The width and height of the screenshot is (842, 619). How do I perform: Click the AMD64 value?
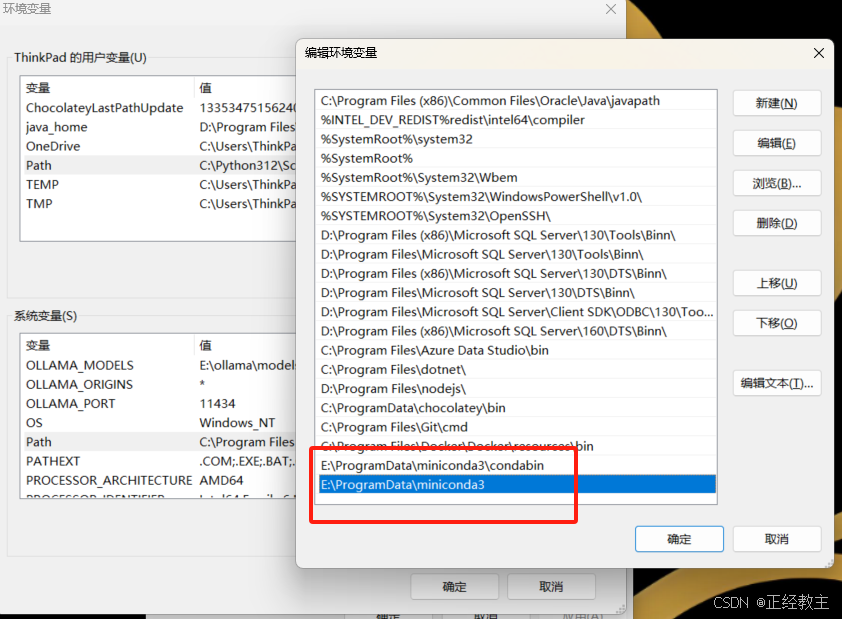click(221, 480)
